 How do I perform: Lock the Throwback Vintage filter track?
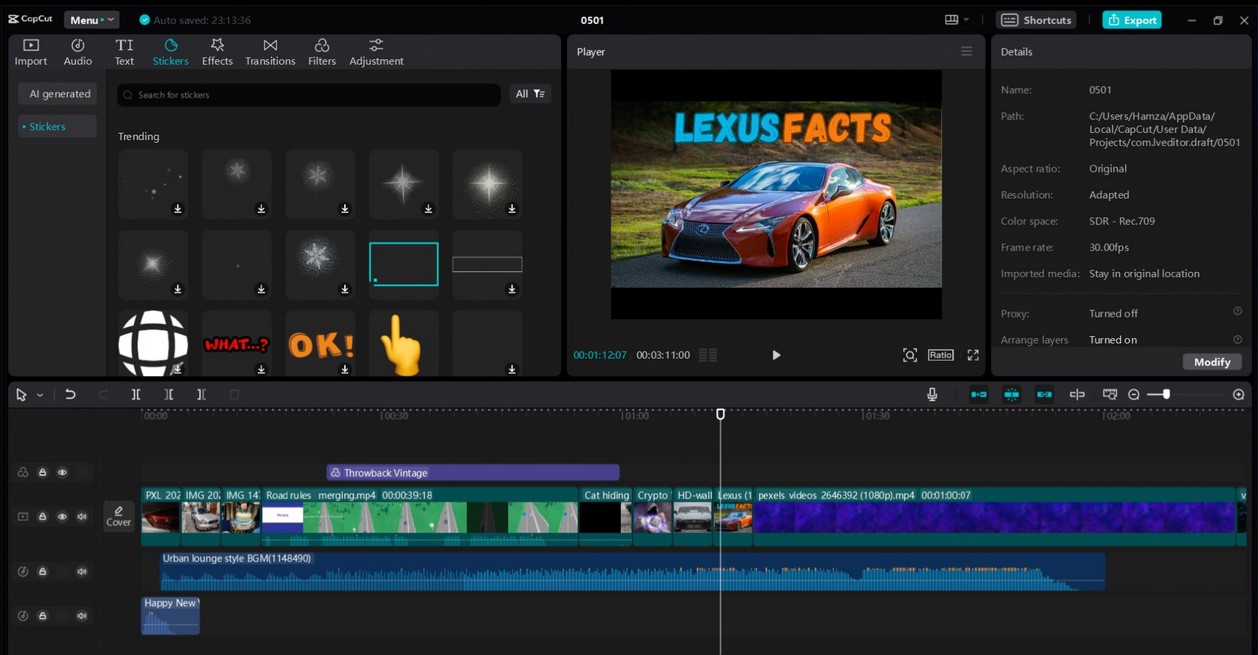point(43,473)
